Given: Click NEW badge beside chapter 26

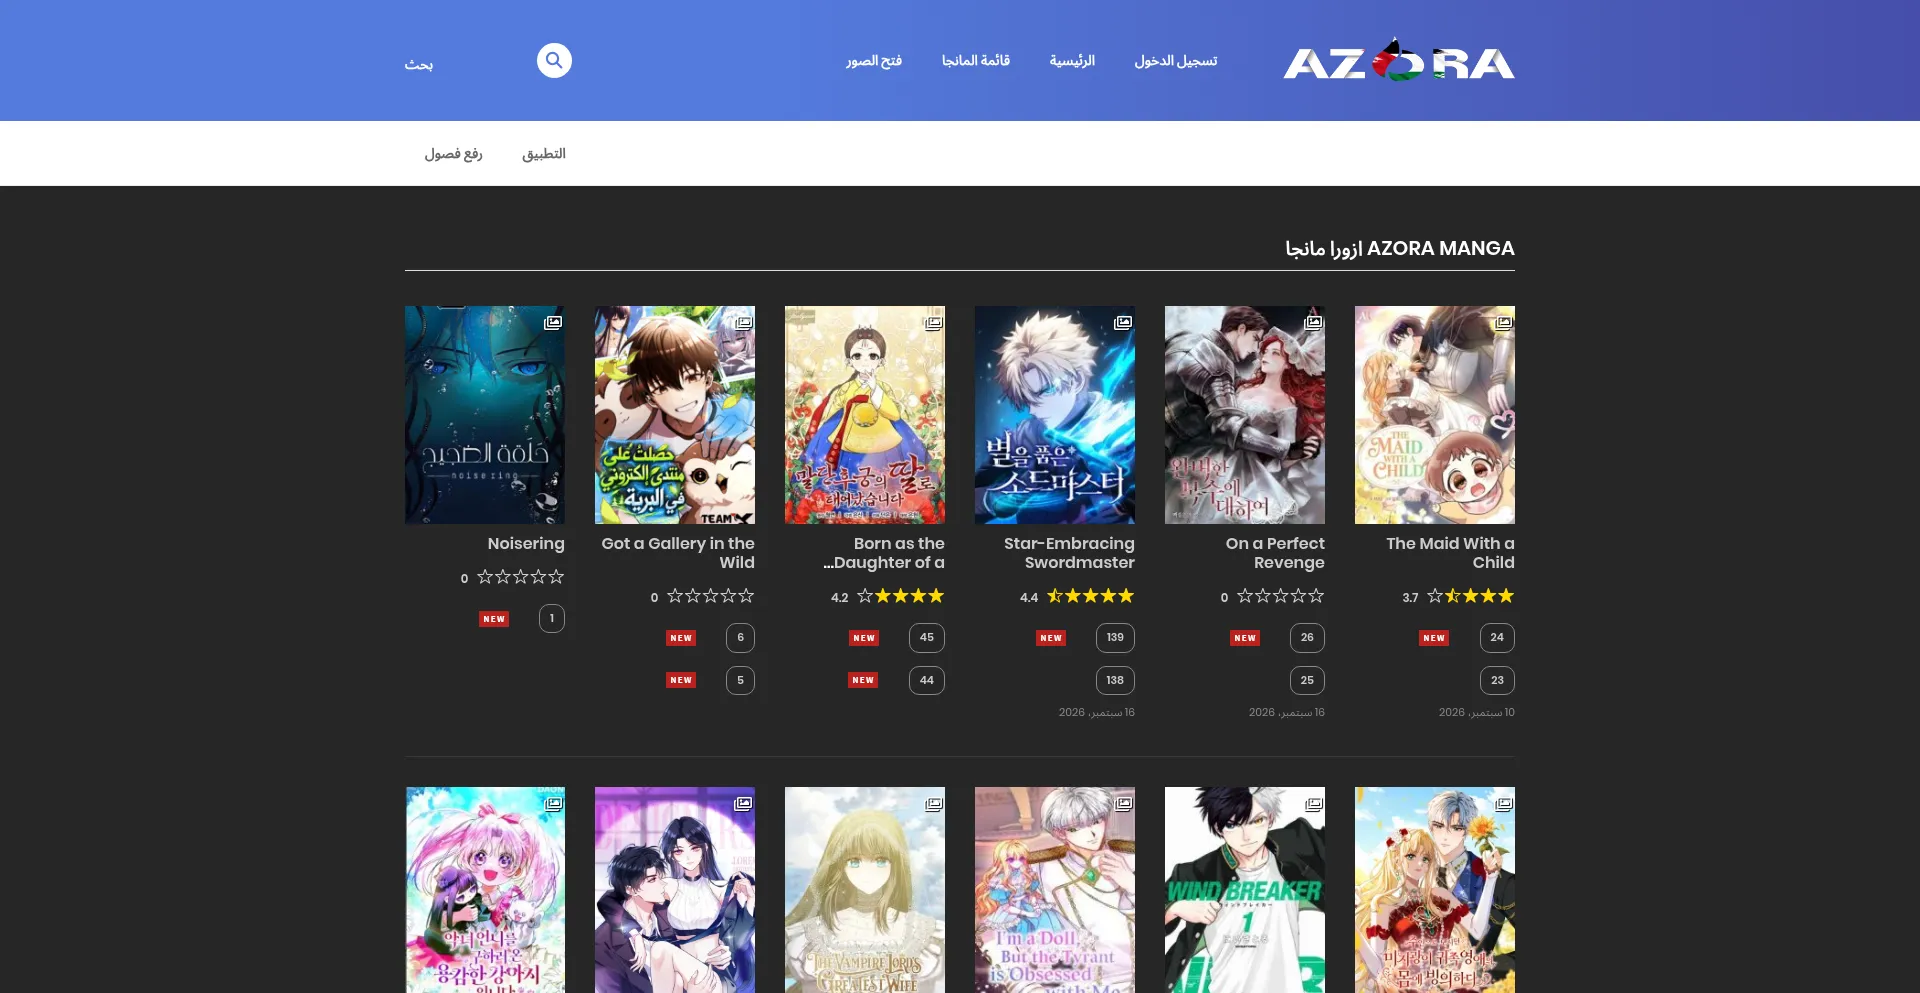Looking at the screenshot, I should point(1245,638).
